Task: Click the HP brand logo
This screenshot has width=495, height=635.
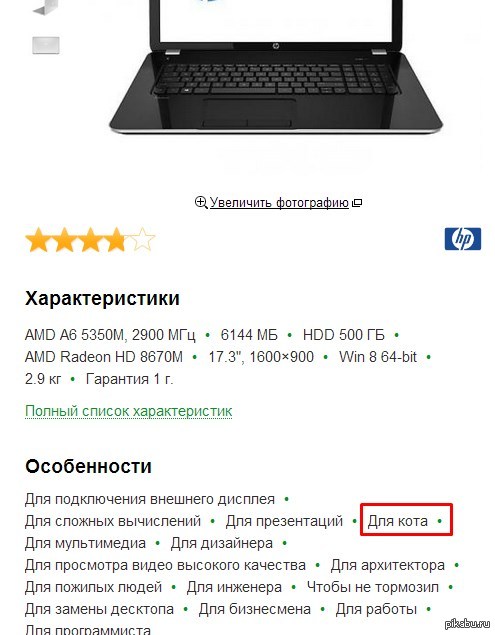Action: [463, 239]
